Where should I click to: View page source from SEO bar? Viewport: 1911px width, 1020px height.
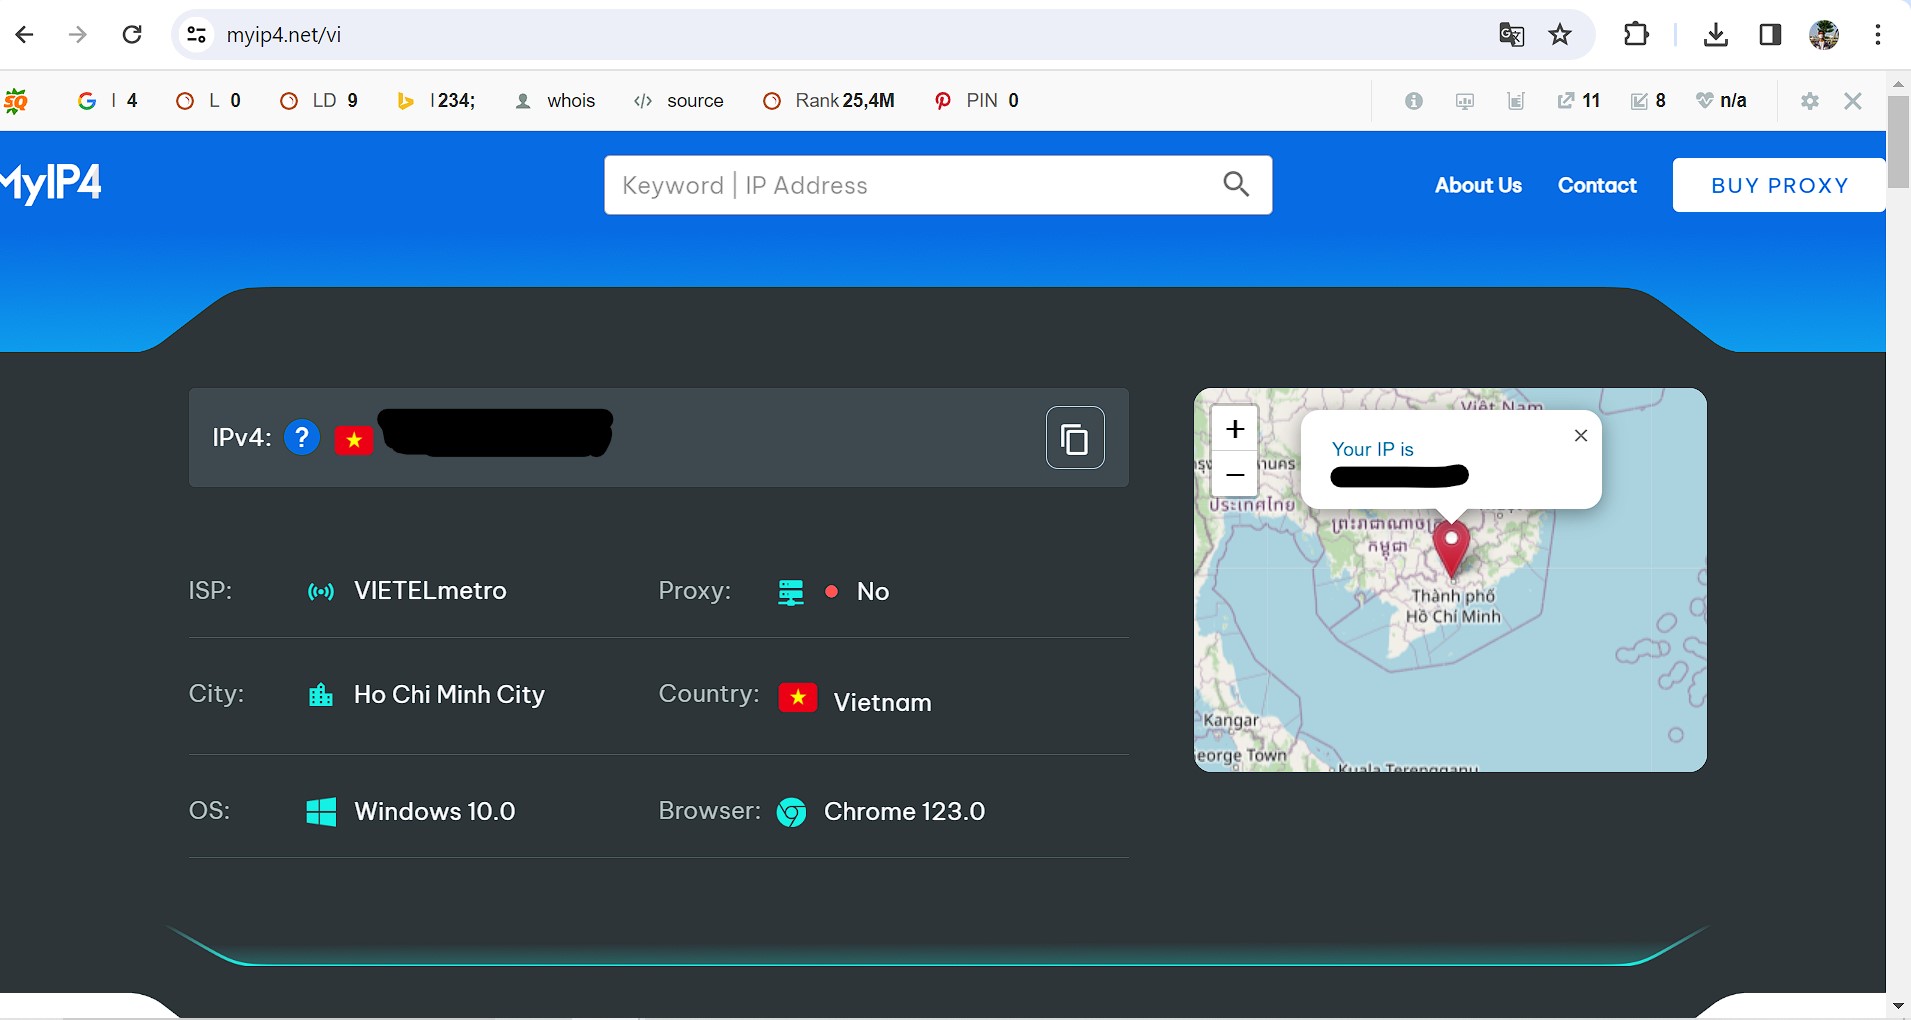pos(679,101)
